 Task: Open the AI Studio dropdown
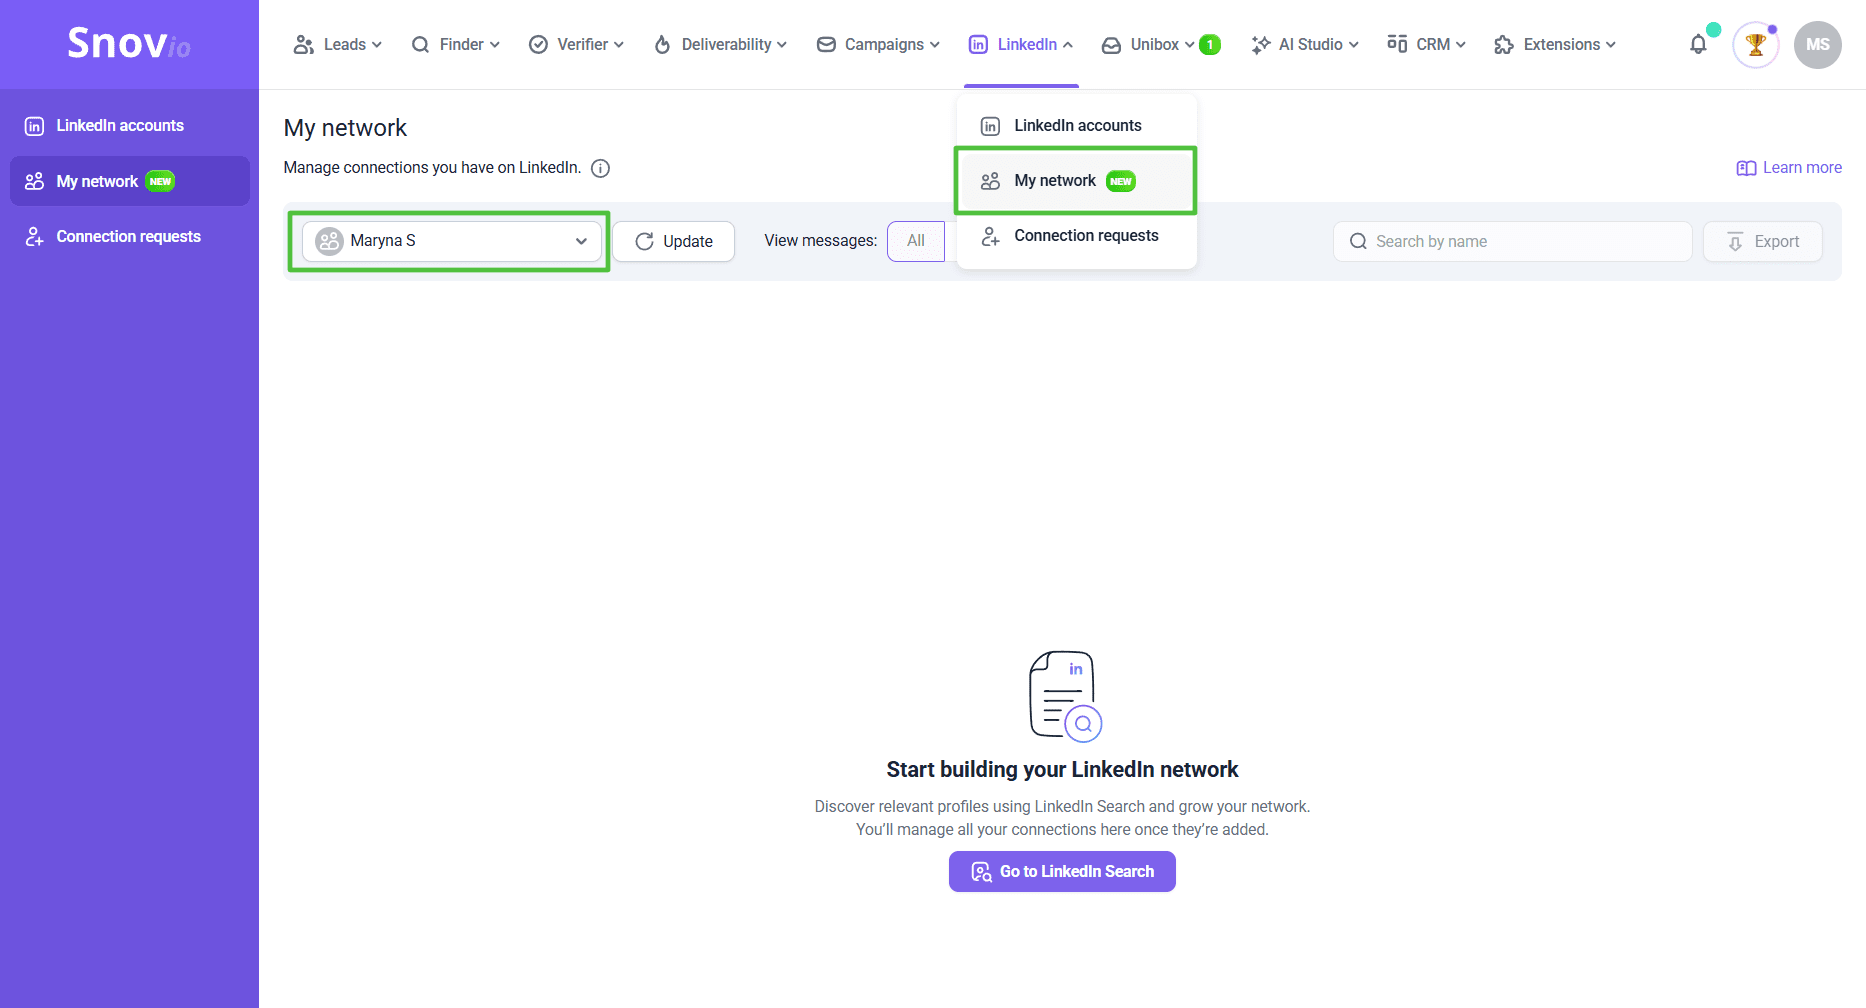(x=1304, y=45)
